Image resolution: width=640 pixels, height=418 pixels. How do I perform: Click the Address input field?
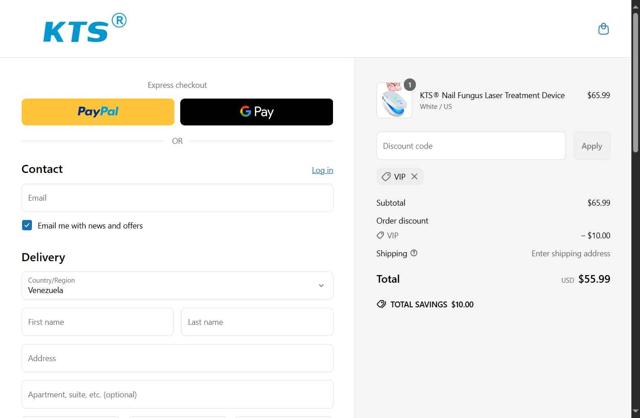(x=177, y=358)
